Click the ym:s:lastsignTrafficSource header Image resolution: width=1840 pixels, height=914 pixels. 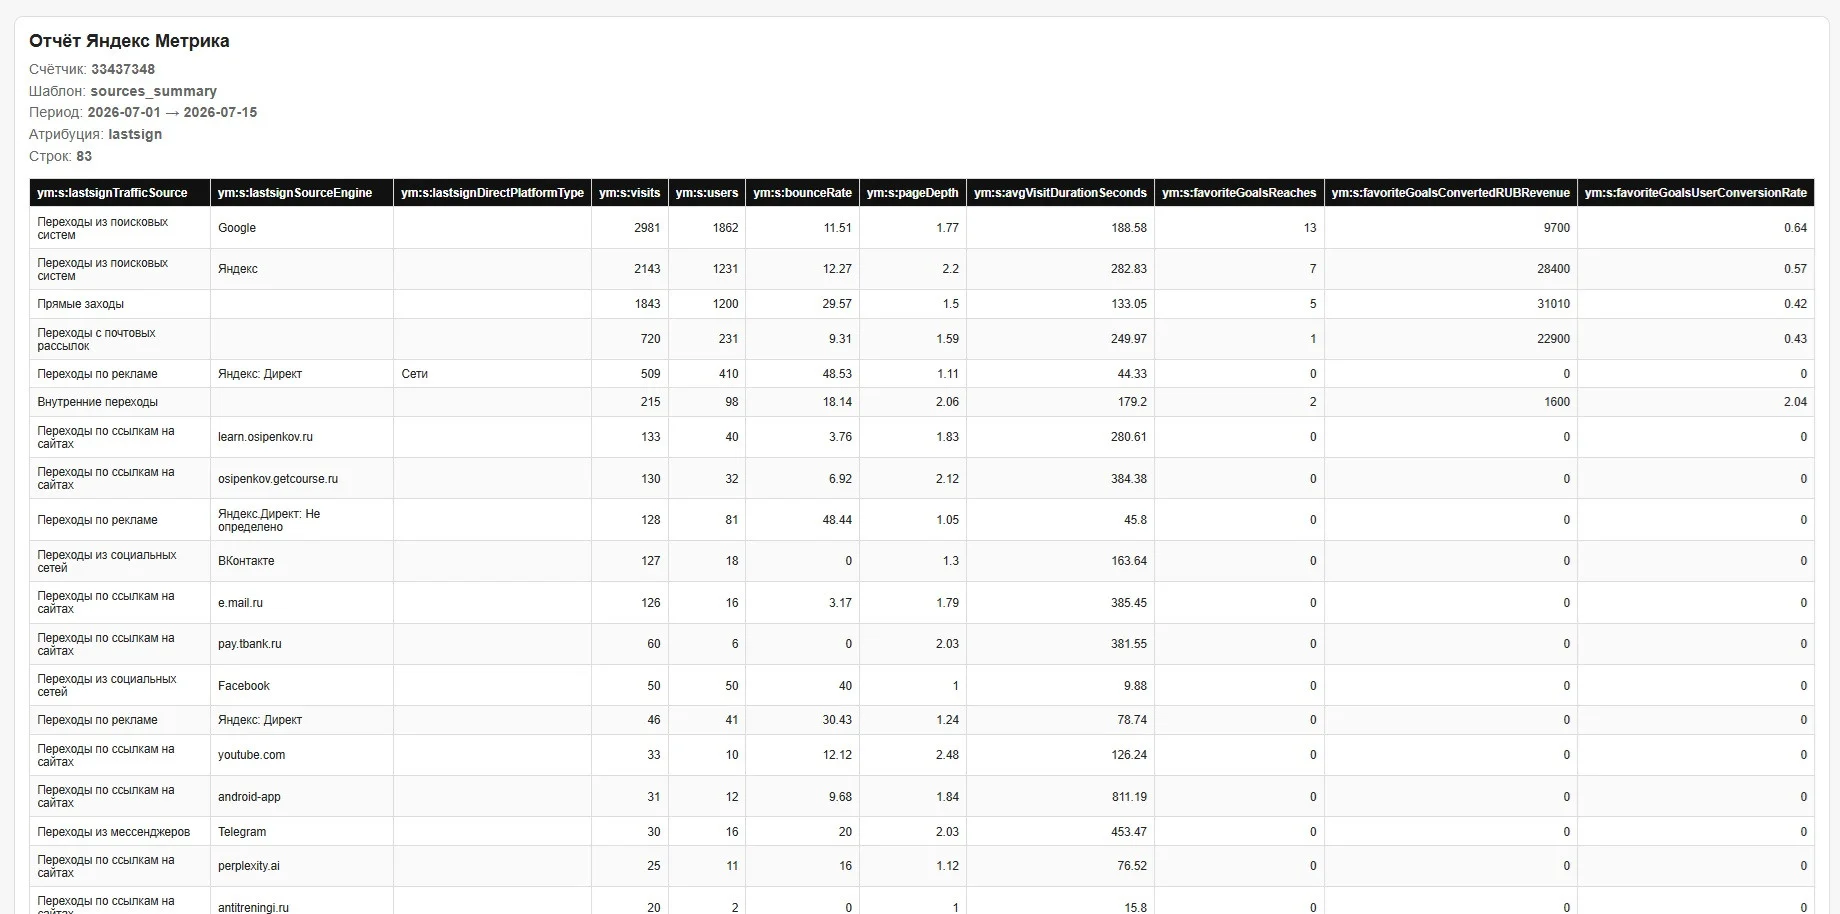[x=120, y=193]
